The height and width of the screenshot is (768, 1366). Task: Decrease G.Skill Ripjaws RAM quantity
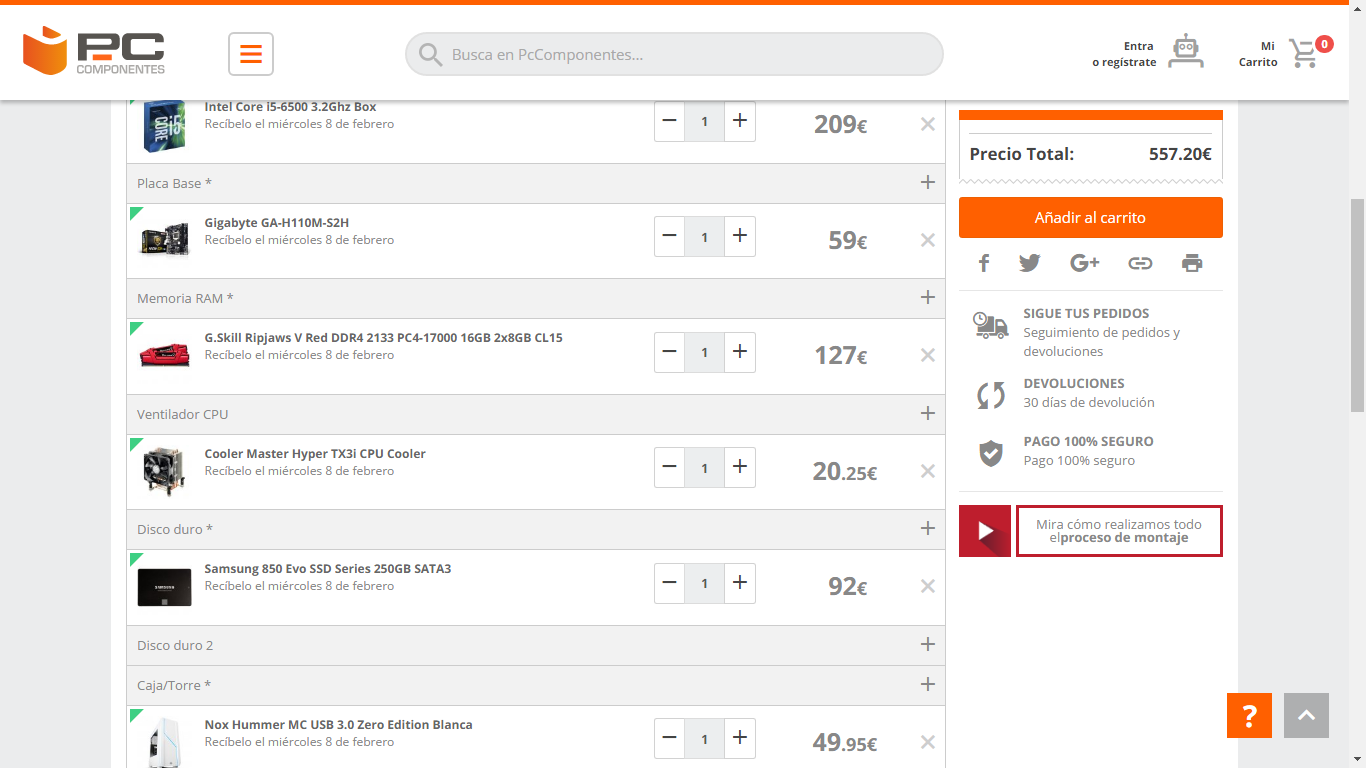[x=670, y=352]
